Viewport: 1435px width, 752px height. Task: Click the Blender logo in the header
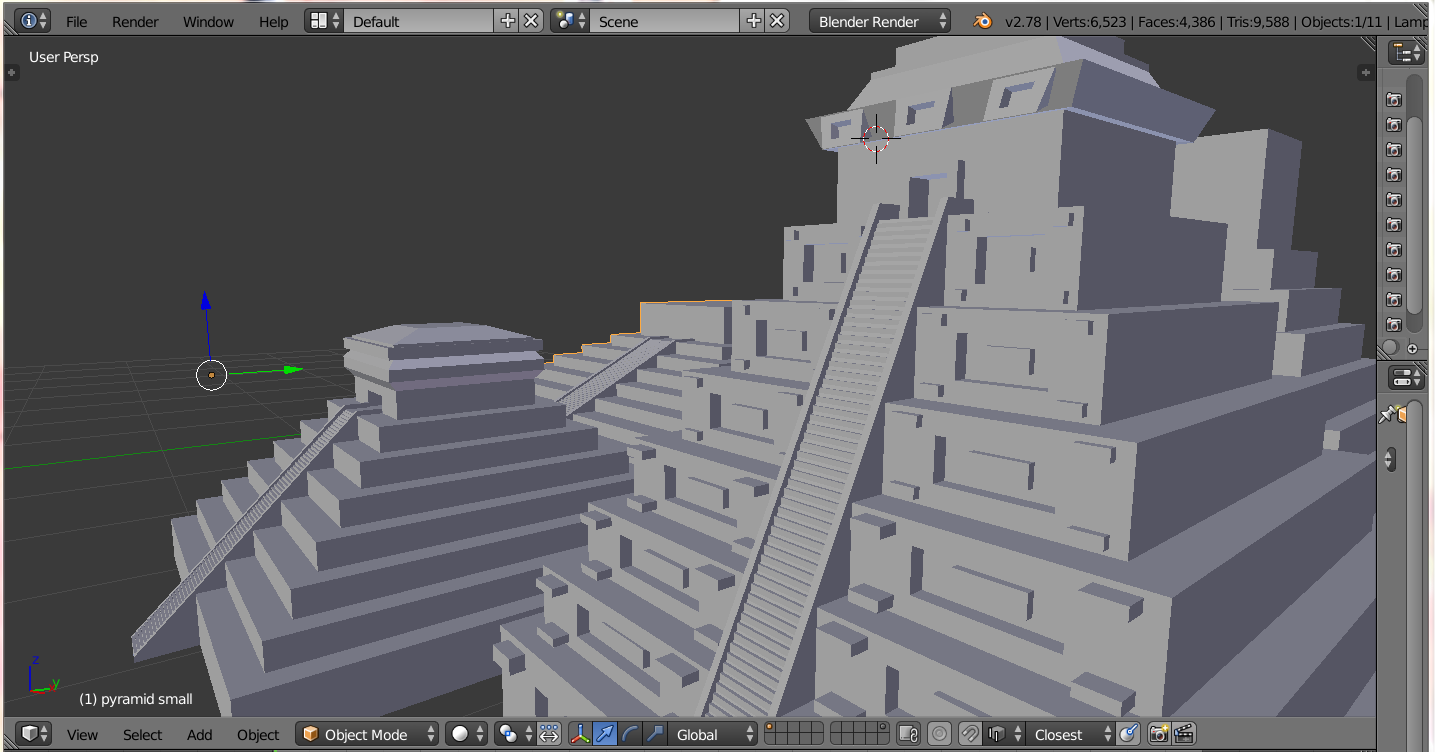[984, 21]
